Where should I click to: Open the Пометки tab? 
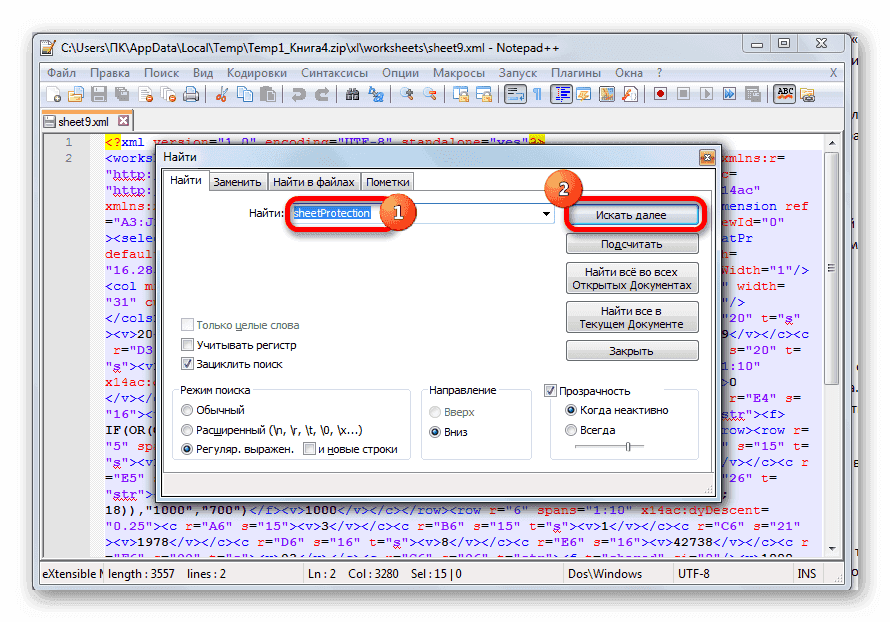[388, 182]
